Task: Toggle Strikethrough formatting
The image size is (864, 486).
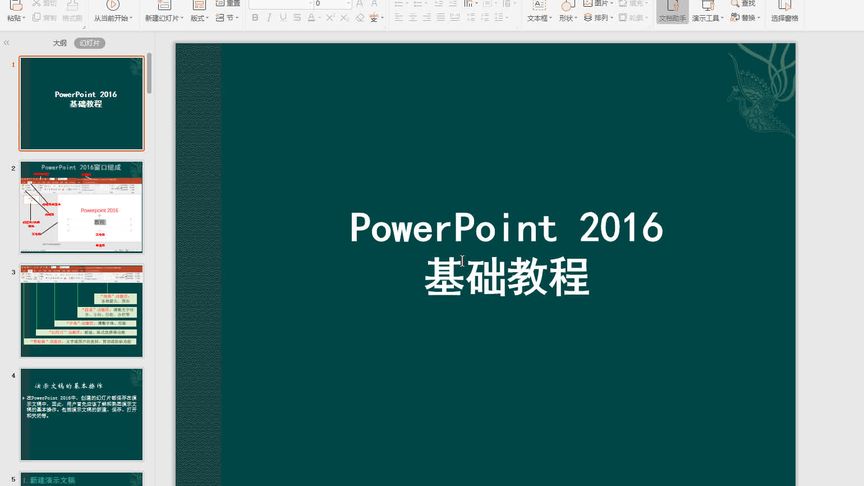Action: tap(297, 18)
